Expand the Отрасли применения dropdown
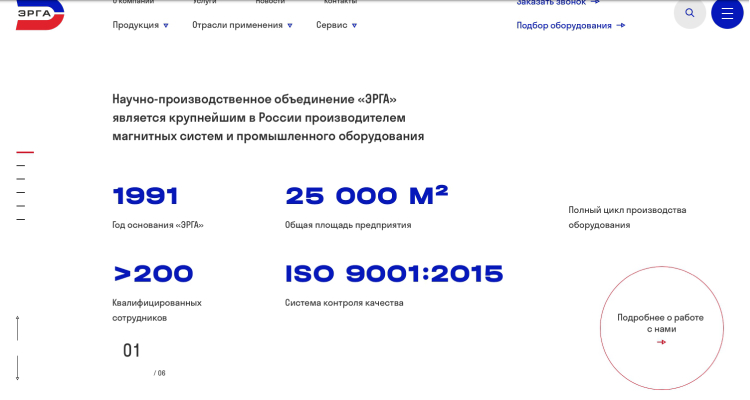Image resolution: width=750 pixels, height=400 pixels. coord(242,25)
